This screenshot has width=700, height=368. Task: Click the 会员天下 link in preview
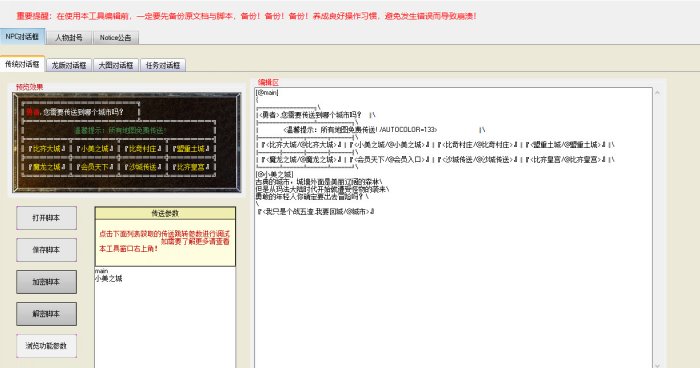tap(95, 167)
